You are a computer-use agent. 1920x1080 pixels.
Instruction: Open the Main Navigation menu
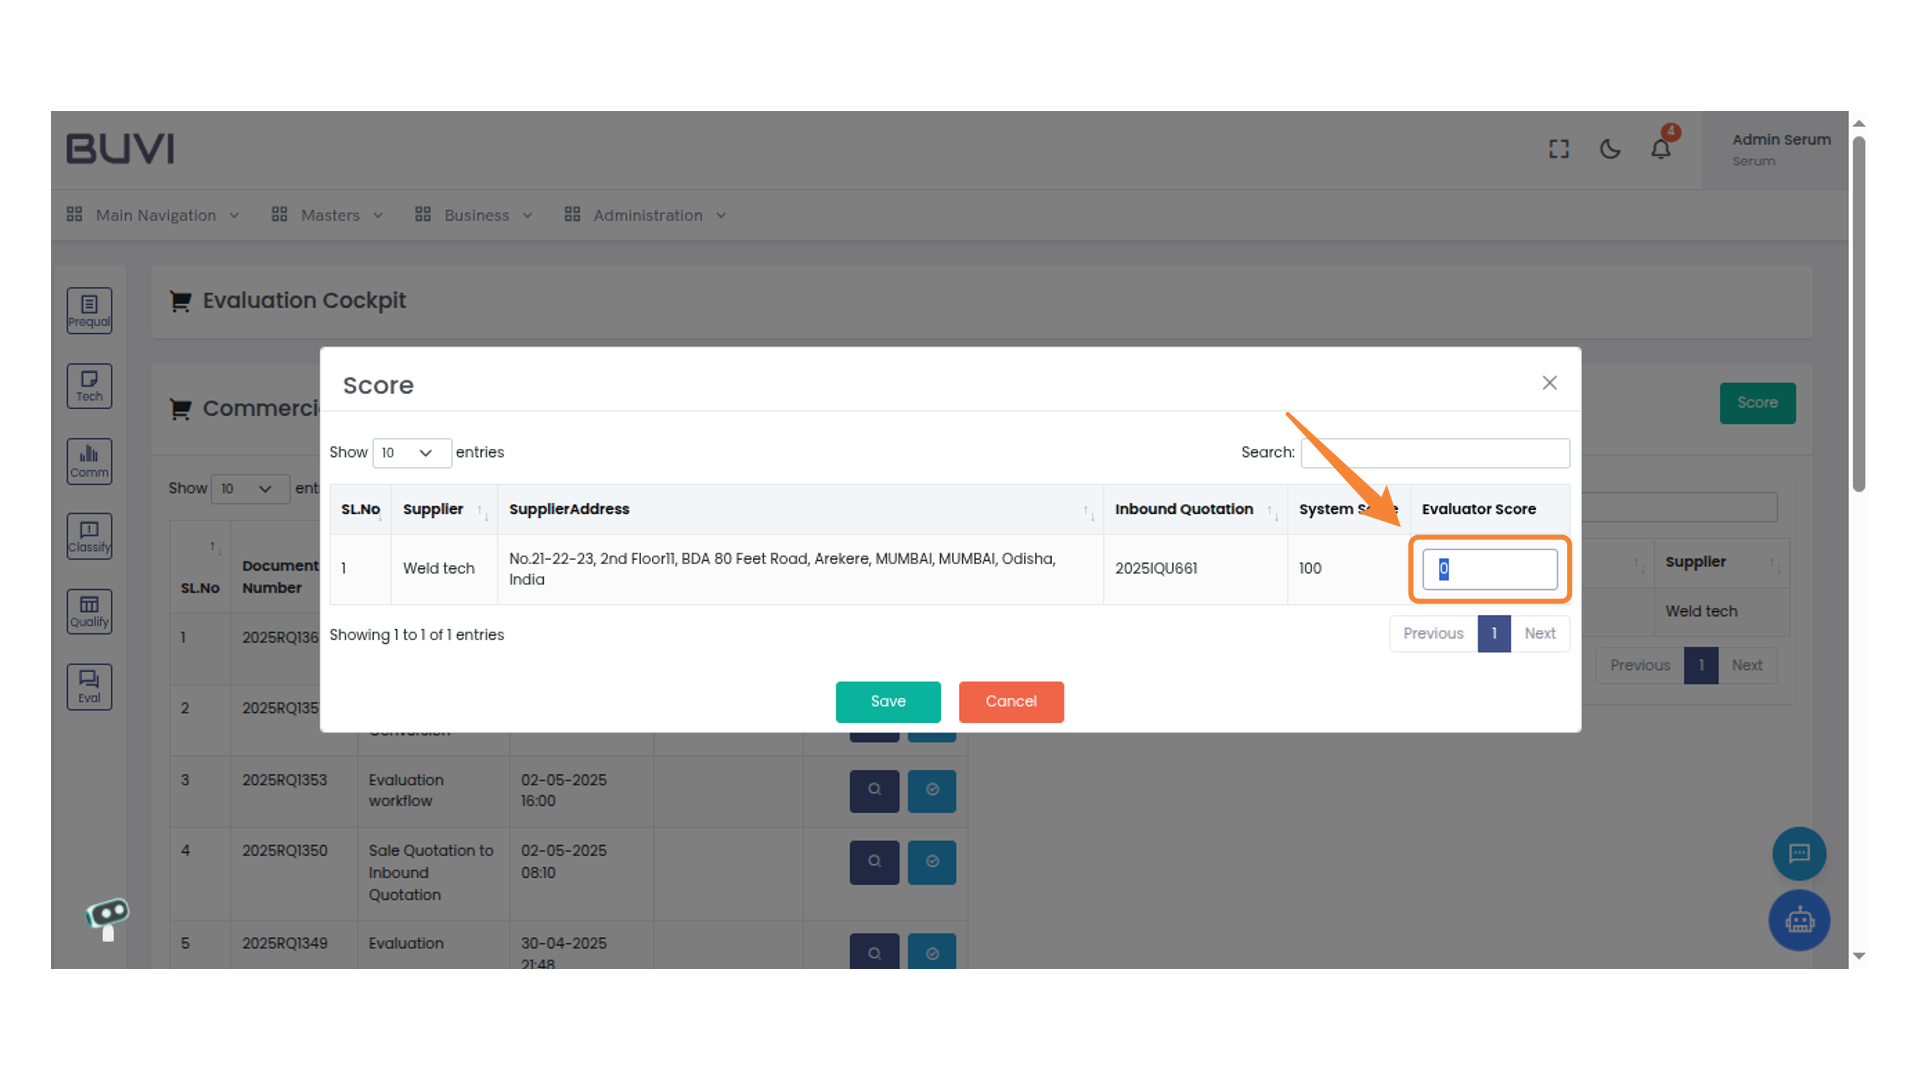click(155, 215)
